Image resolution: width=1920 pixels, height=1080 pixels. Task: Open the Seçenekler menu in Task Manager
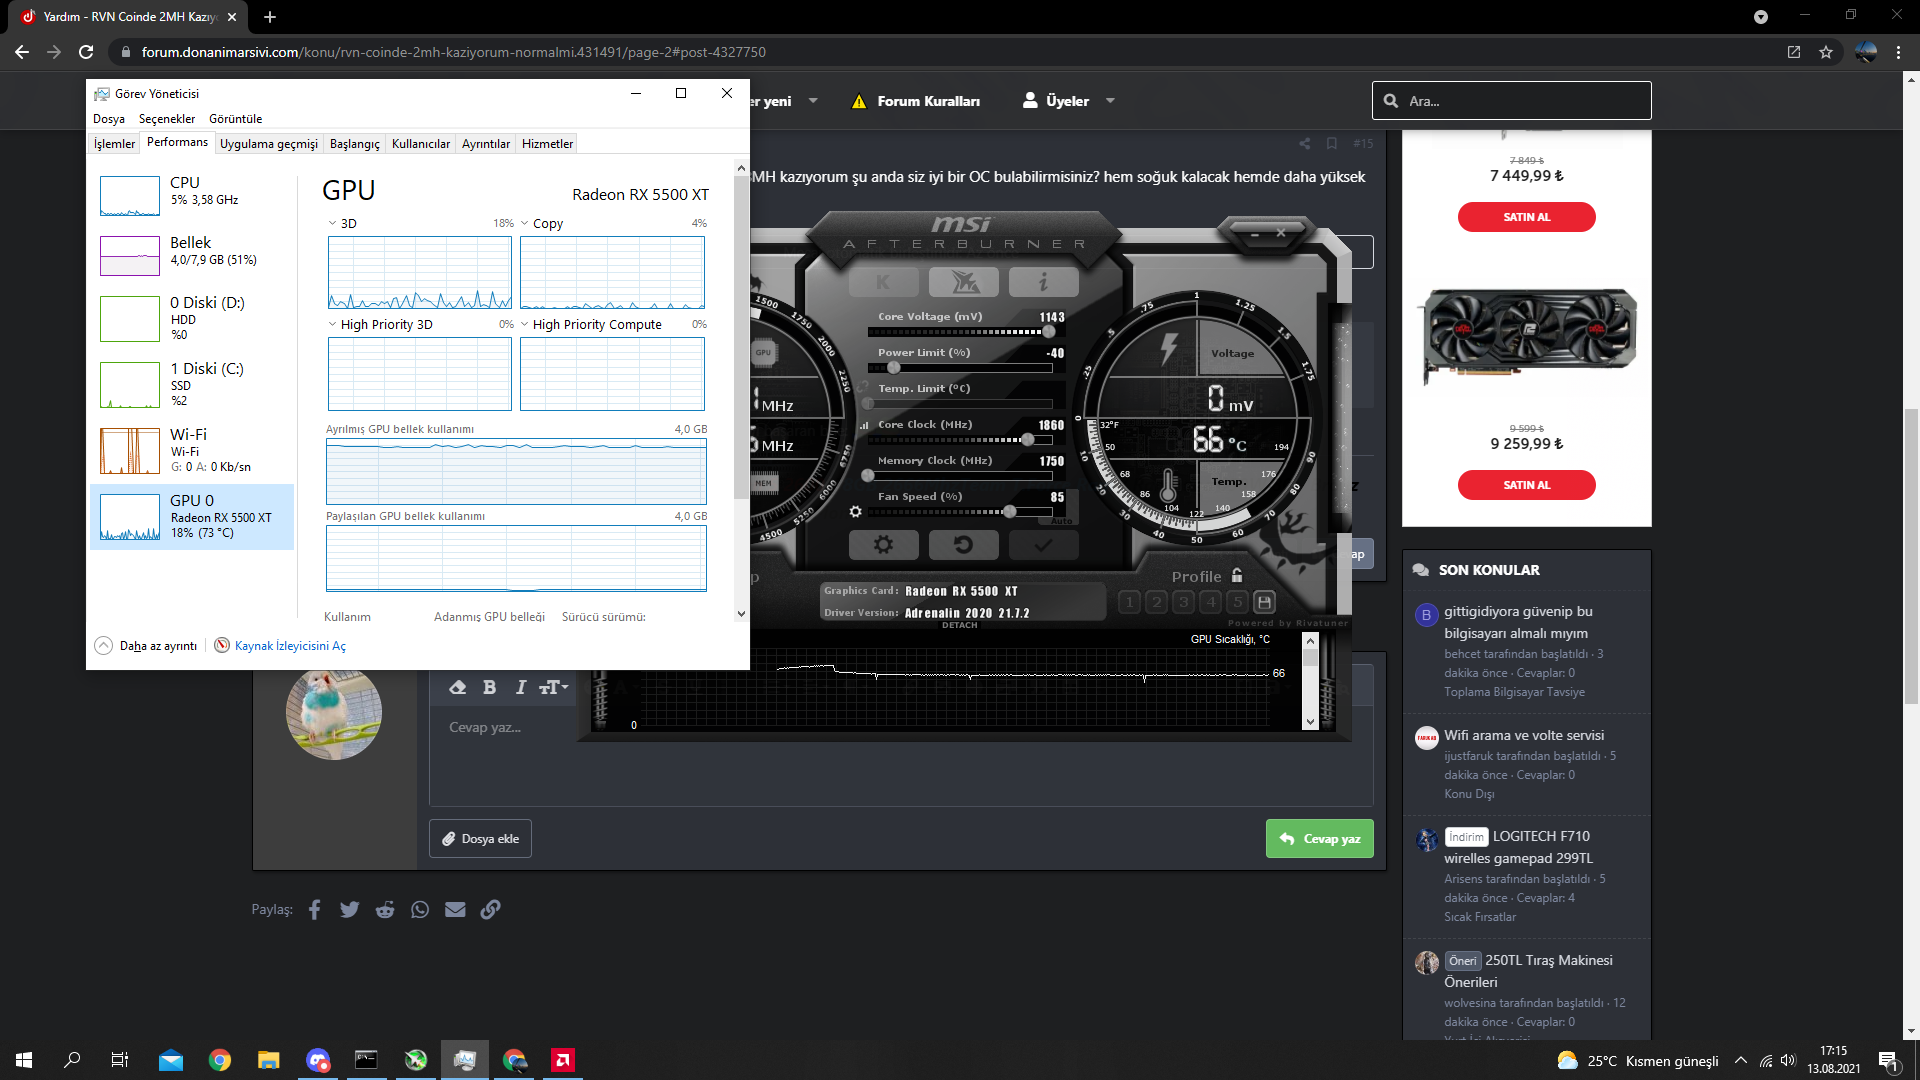tap(167, 118)
